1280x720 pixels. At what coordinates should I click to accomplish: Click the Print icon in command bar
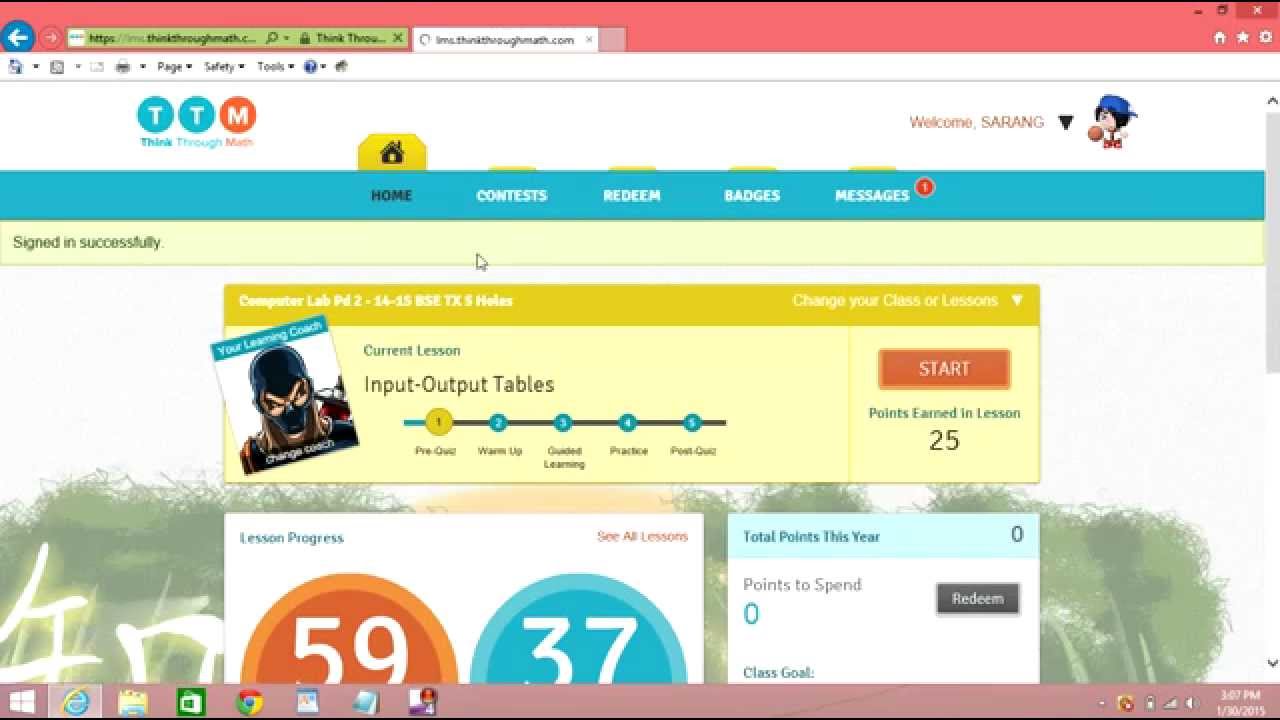click(123, 67)
